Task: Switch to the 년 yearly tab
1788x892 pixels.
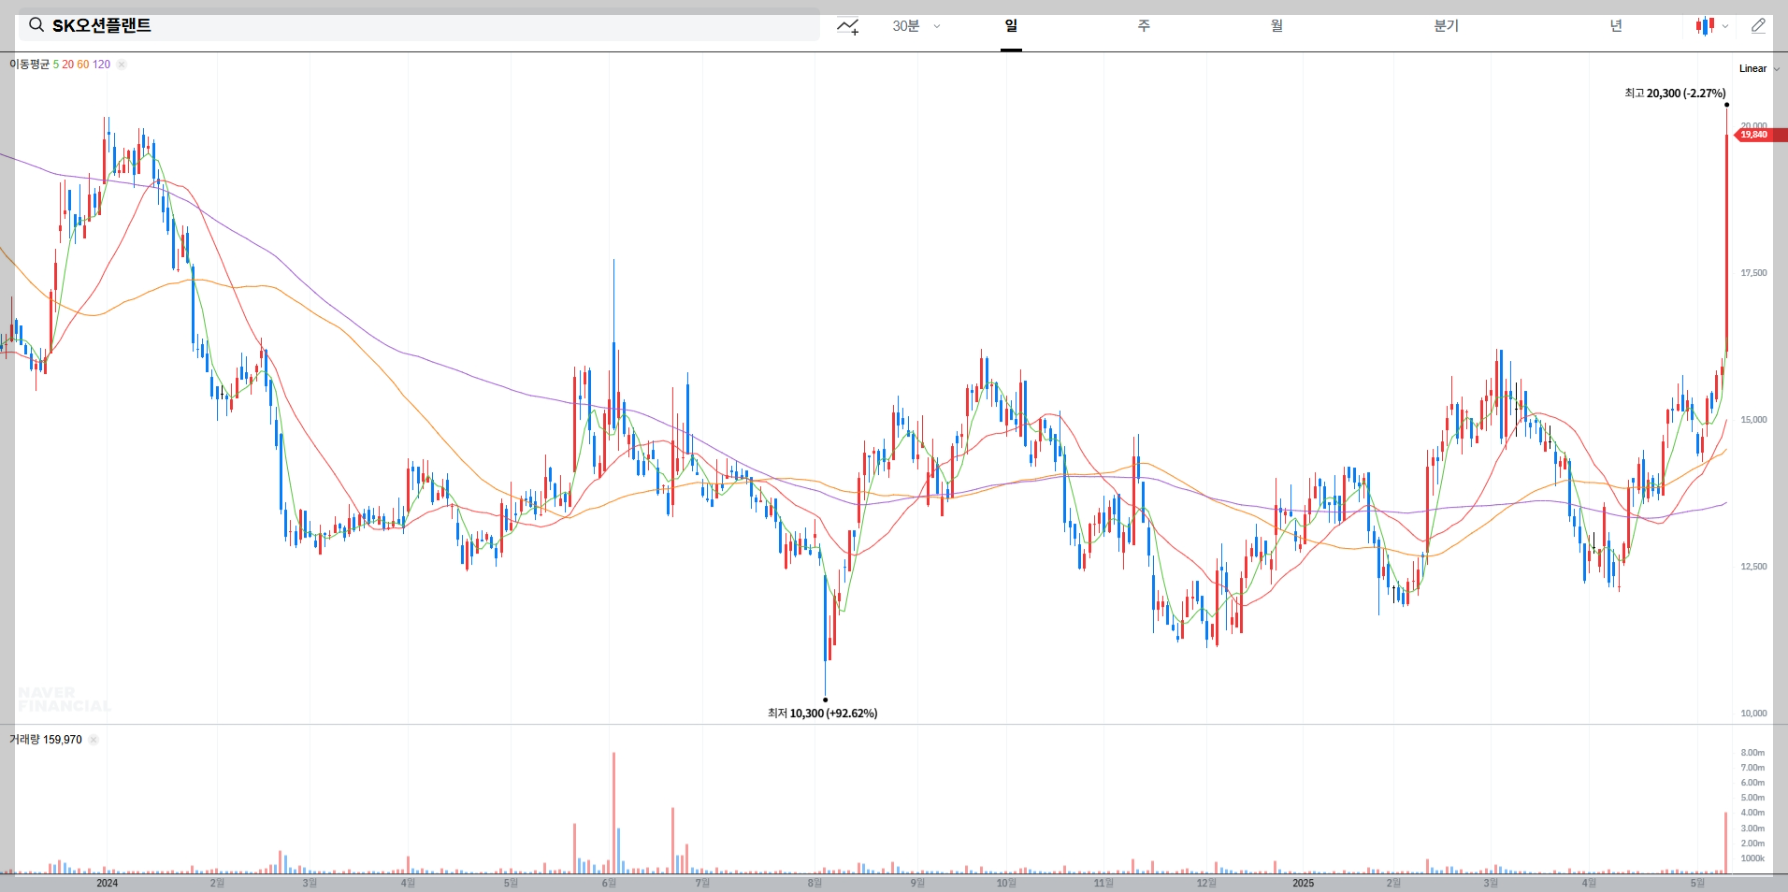Action: pos(1616,26)
